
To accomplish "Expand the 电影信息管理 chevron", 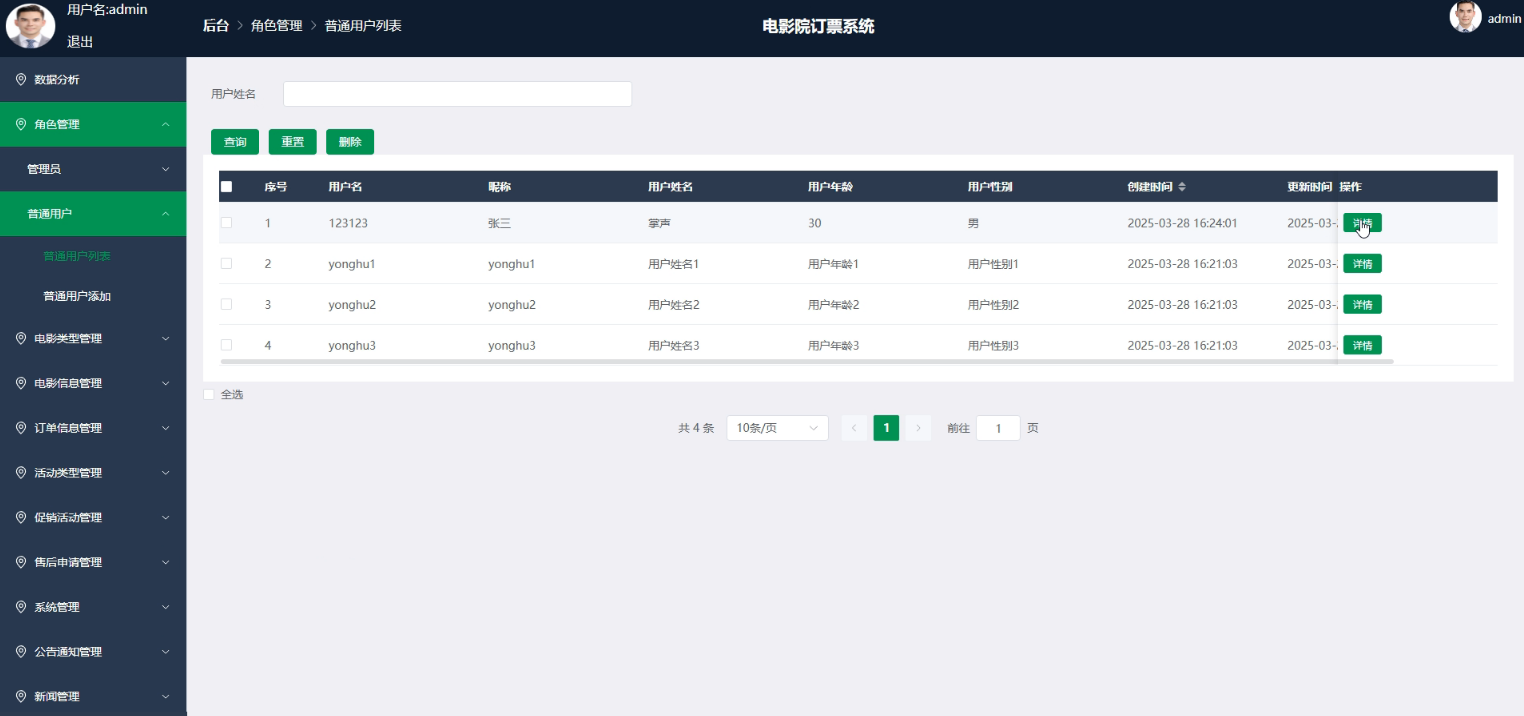I will 166,383.
